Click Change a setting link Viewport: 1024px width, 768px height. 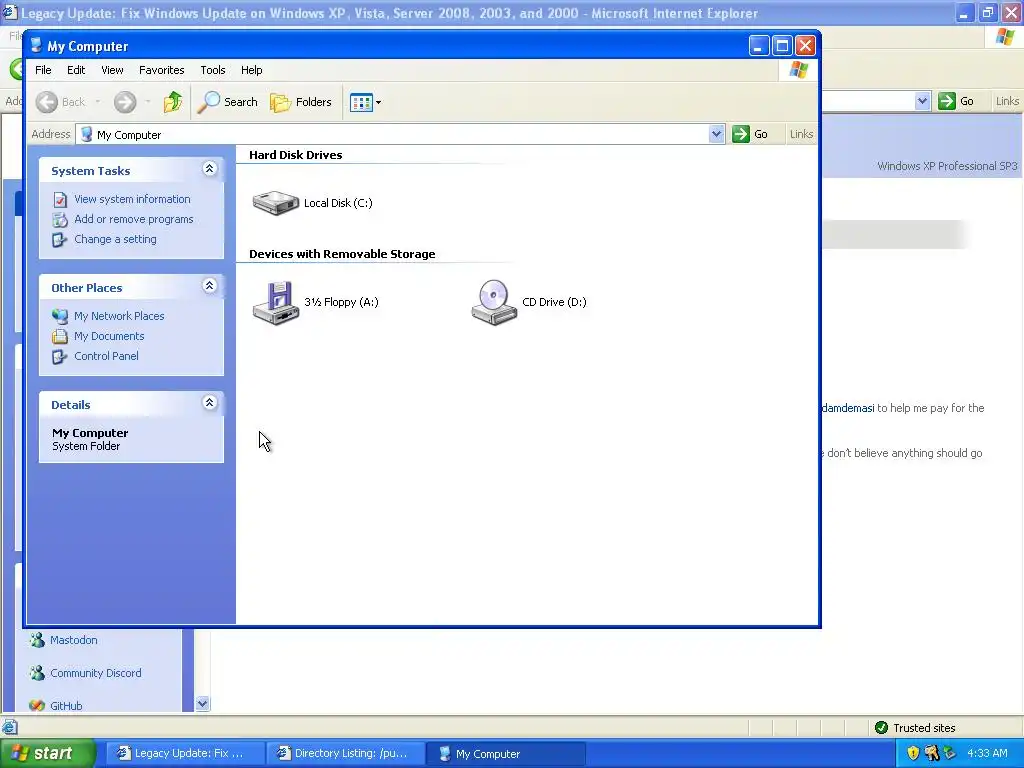pyautogui.click(x=116, y=239)
